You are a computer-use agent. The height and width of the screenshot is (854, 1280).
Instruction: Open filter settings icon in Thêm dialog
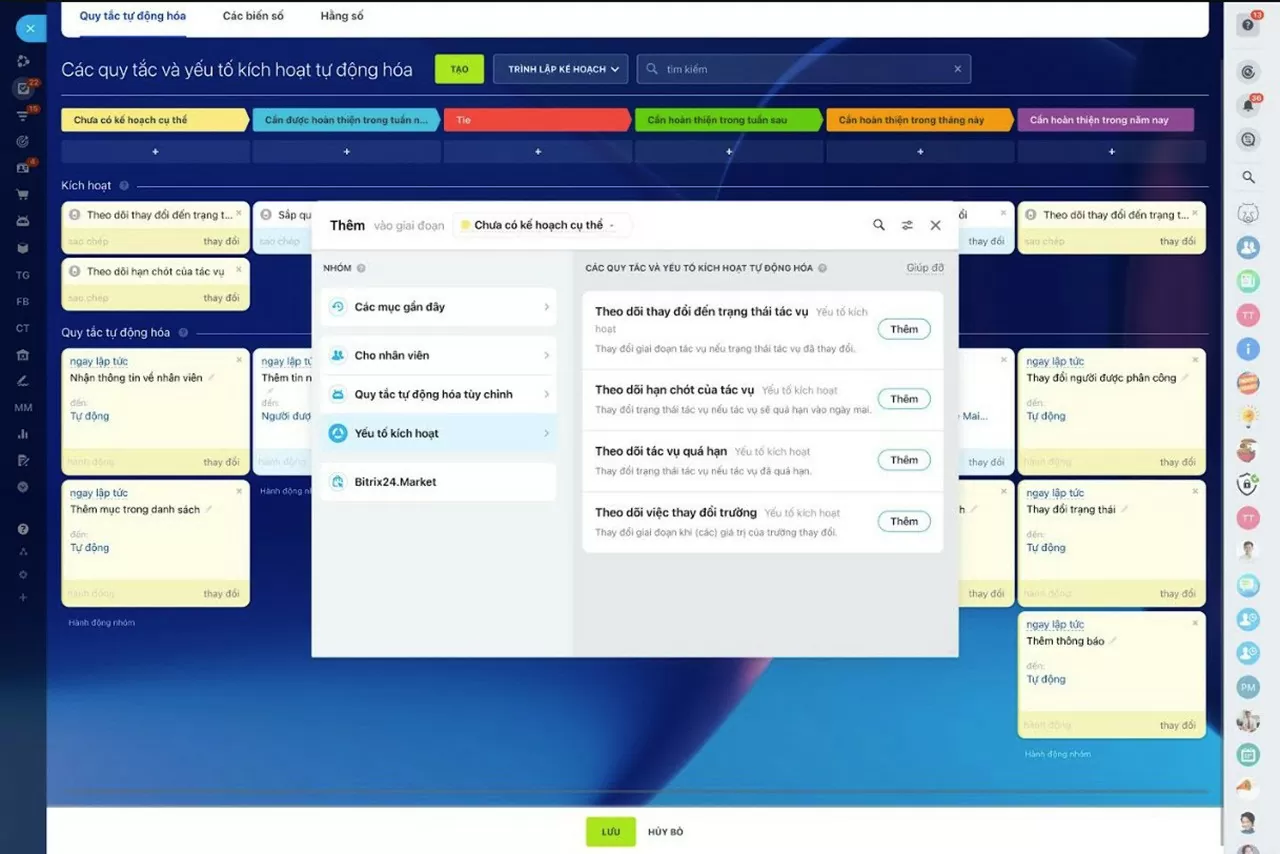(x=907, y=225)
